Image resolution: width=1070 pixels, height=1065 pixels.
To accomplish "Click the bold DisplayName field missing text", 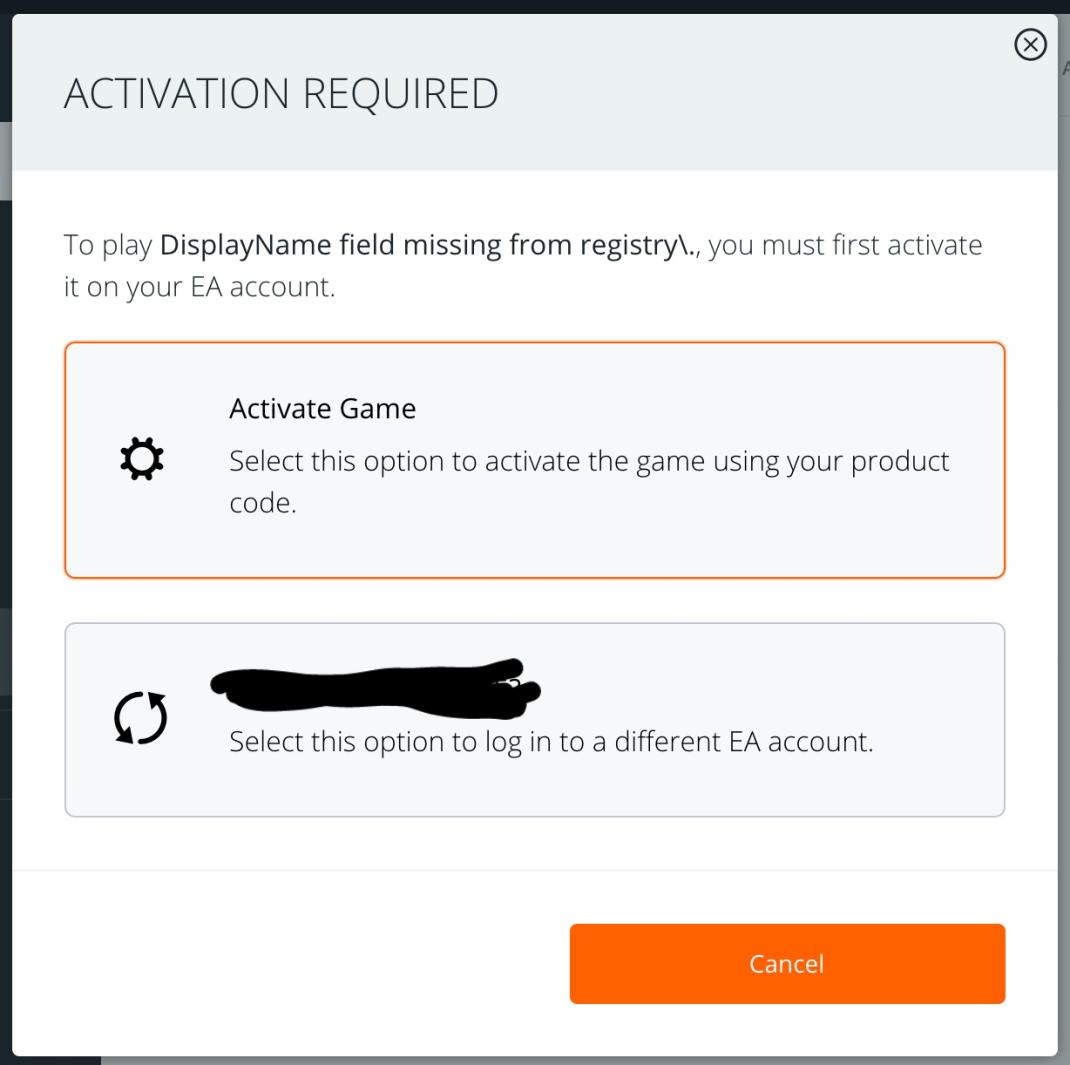I will point(430,246).
